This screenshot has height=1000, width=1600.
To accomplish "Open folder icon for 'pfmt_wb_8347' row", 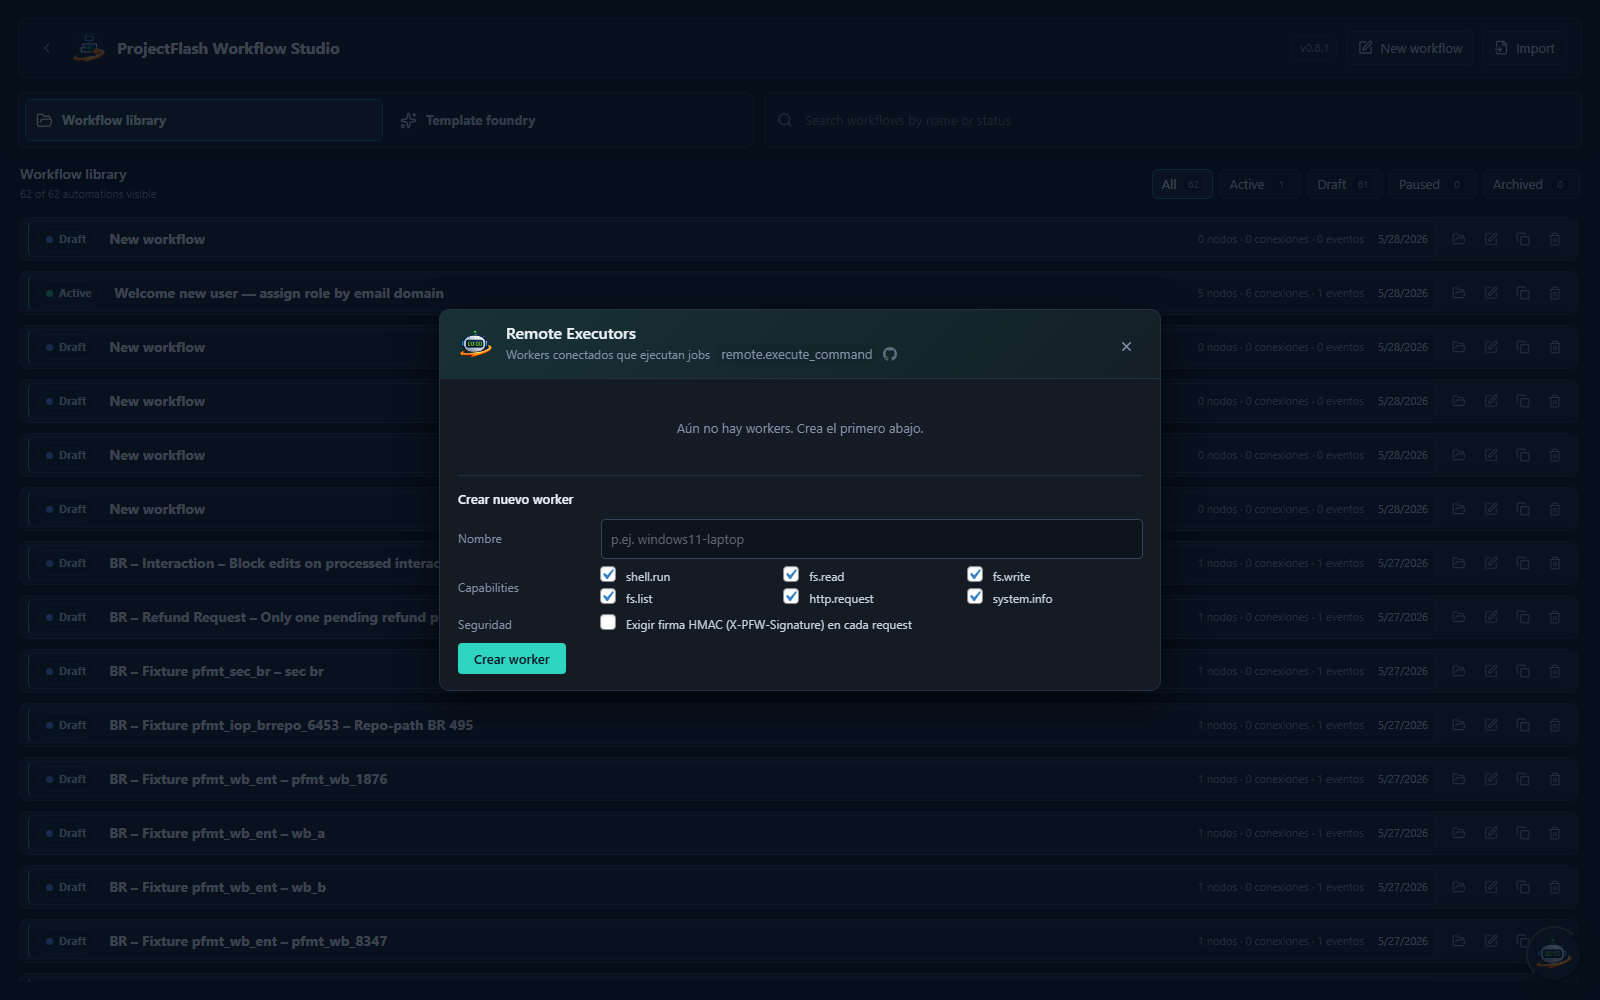I will click(1459, 941).
